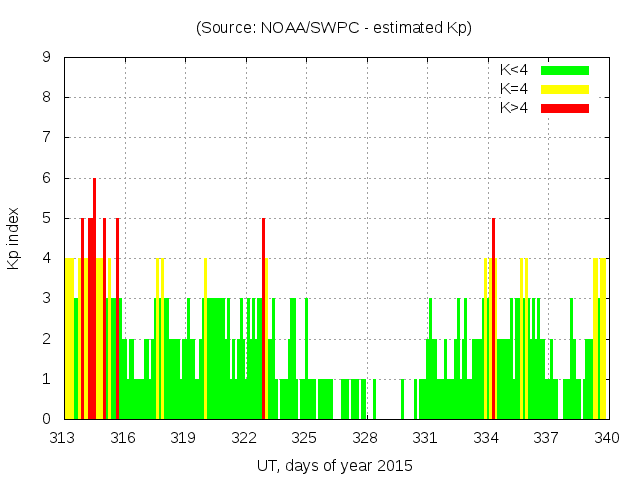Click the red Kp 5 bar near day 334
Image resolution: width=640 pixels, height=480 pixels.
tap(493, 320)
